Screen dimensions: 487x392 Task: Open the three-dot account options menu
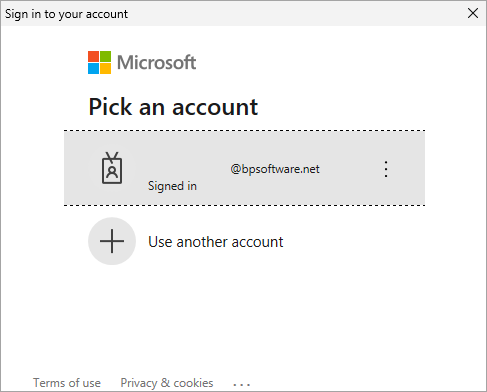(386, 169)
